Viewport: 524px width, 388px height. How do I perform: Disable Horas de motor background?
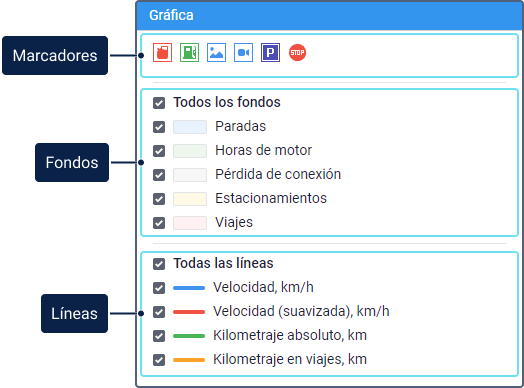click(x=159, y=151)
